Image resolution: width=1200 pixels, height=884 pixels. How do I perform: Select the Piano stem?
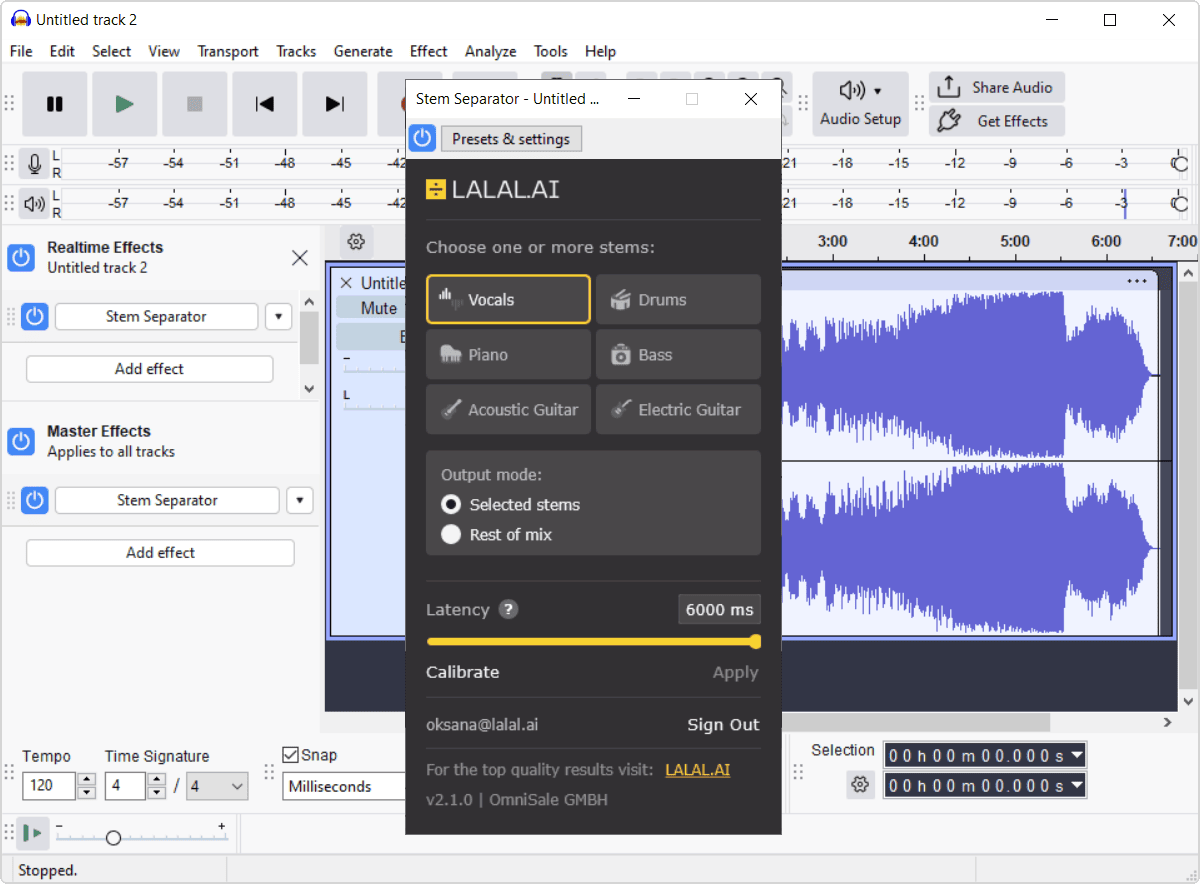tap(508, 355)
